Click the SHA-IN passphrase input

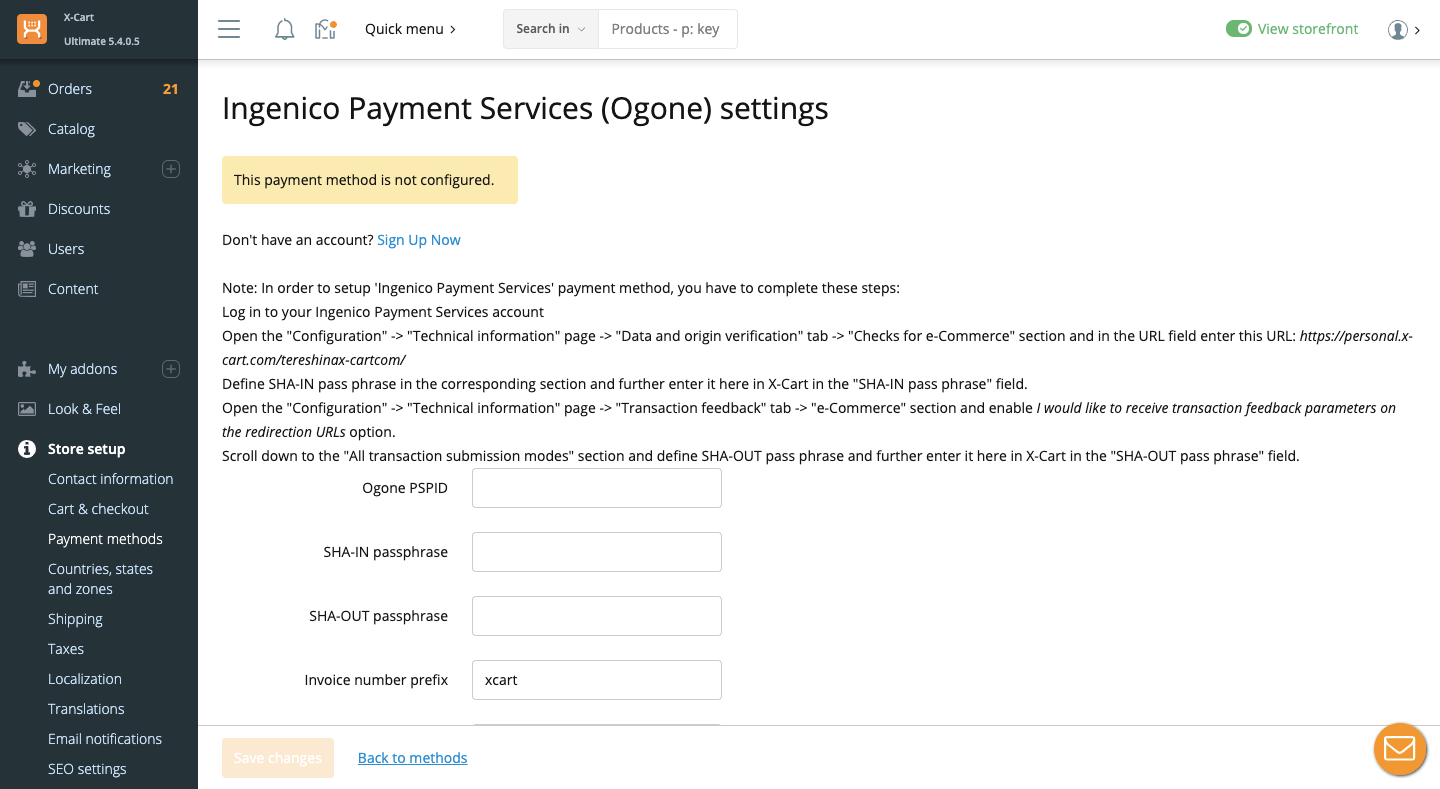pyautogui.click(x=596, y=552)
